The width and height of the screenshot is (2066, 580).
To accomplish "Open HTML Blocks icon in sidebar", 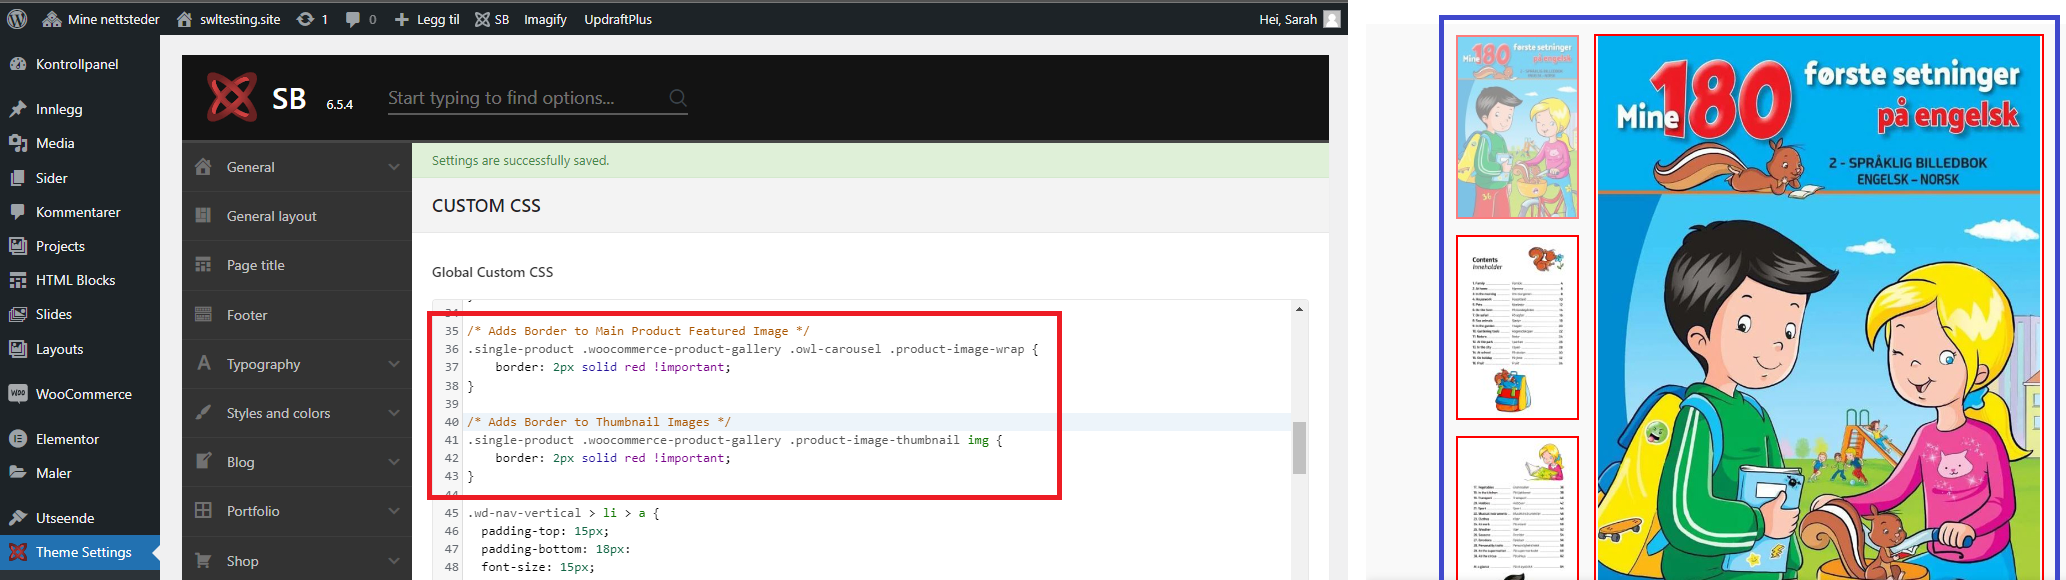I will (18, 280).
